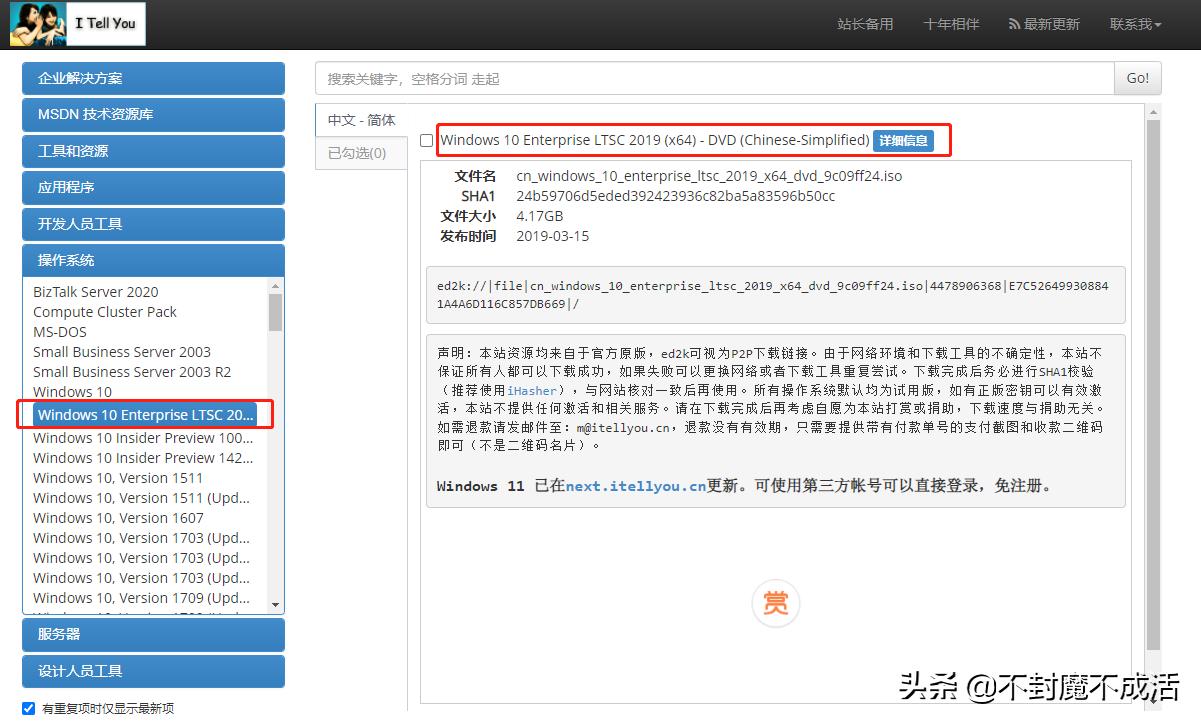Click the RSS icon beside 最新更新
This screenshot has height=723, width=1201.
click(1013, 25)
